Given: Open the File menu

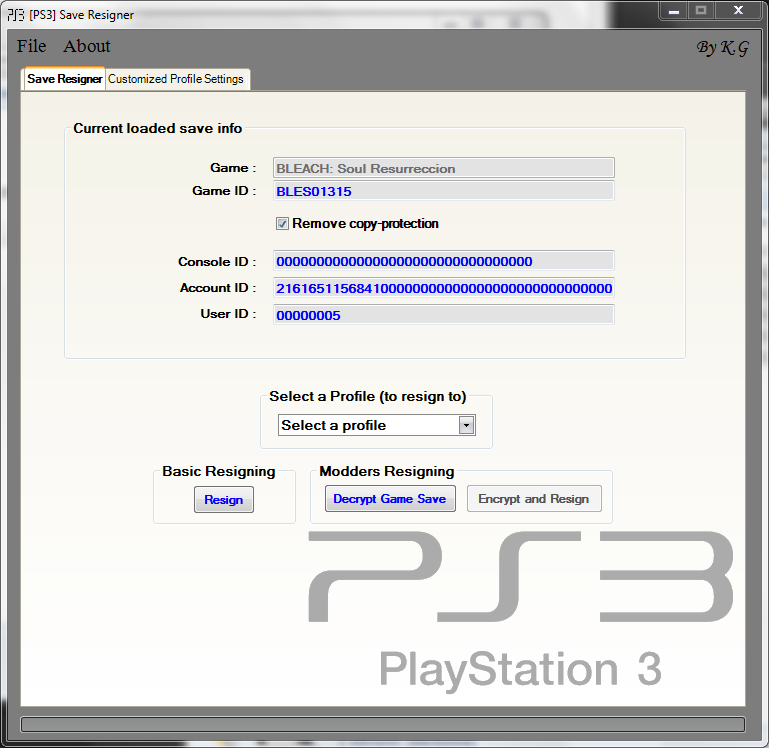Looking at the screenshot, I should [31, 46].
